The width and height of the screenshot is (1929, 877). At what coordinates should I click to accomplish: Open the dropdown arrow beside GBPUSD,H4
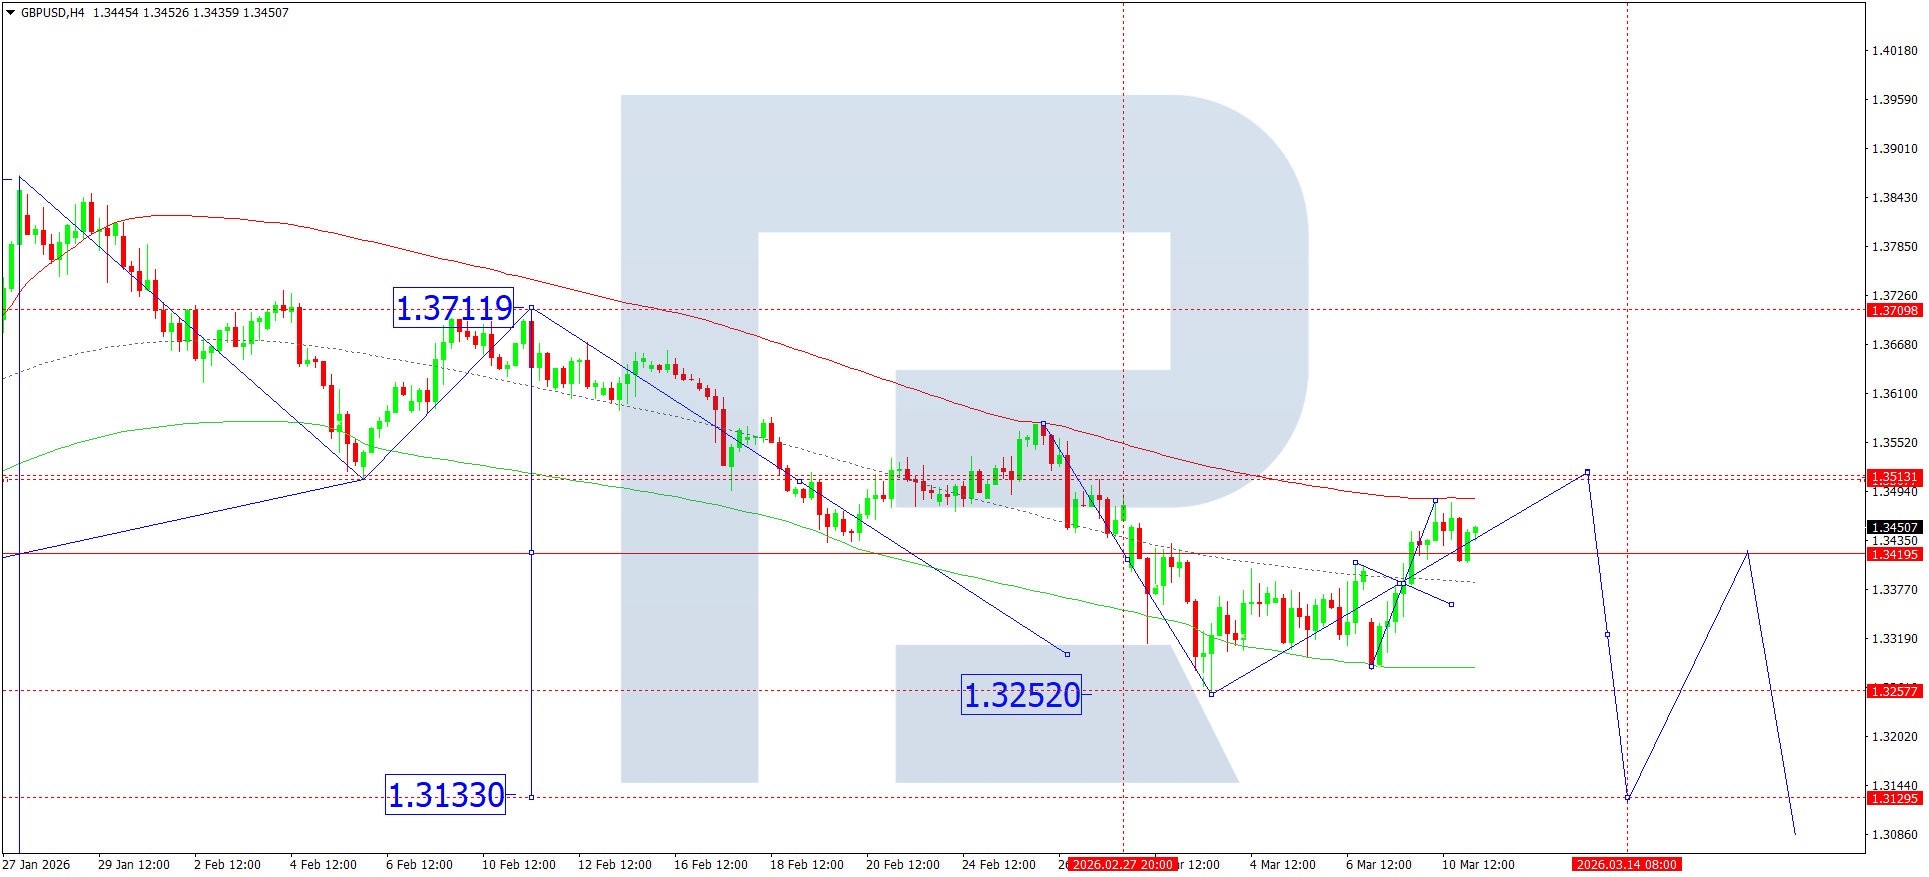point(11,13)
